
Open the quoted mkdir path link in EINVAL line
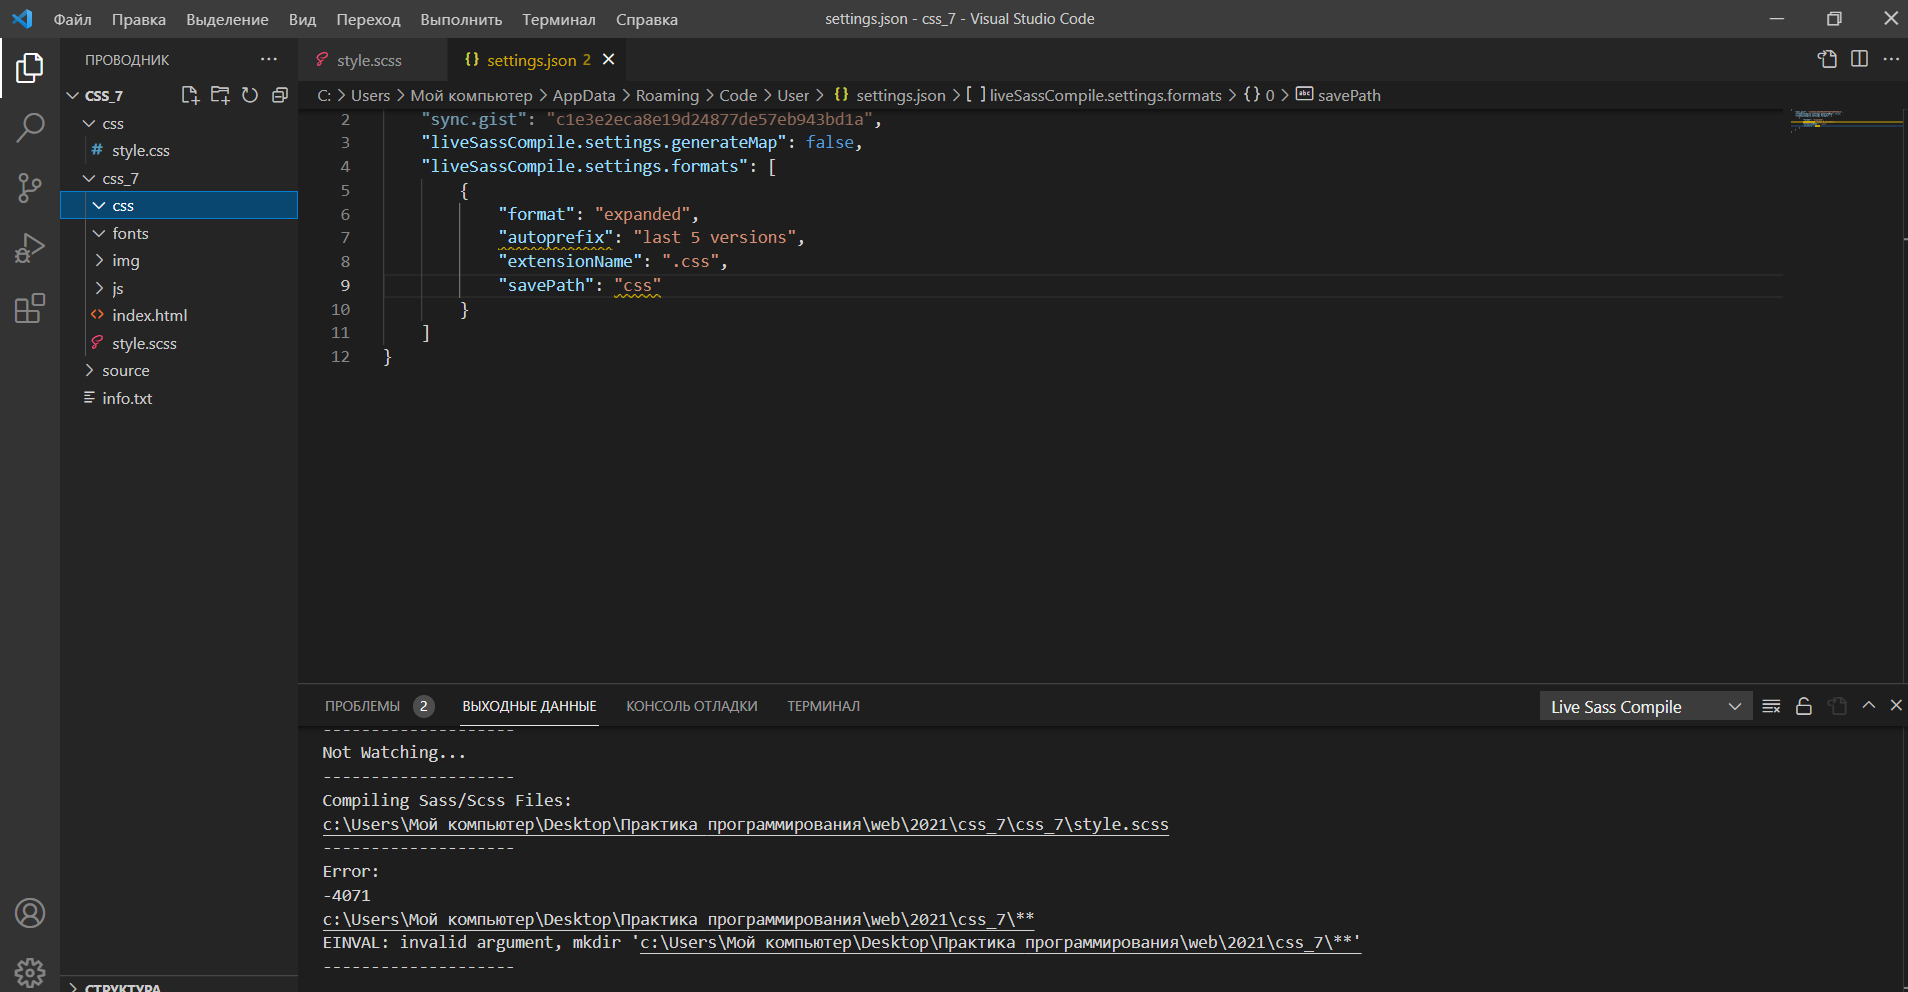(x=1000, y=942)
